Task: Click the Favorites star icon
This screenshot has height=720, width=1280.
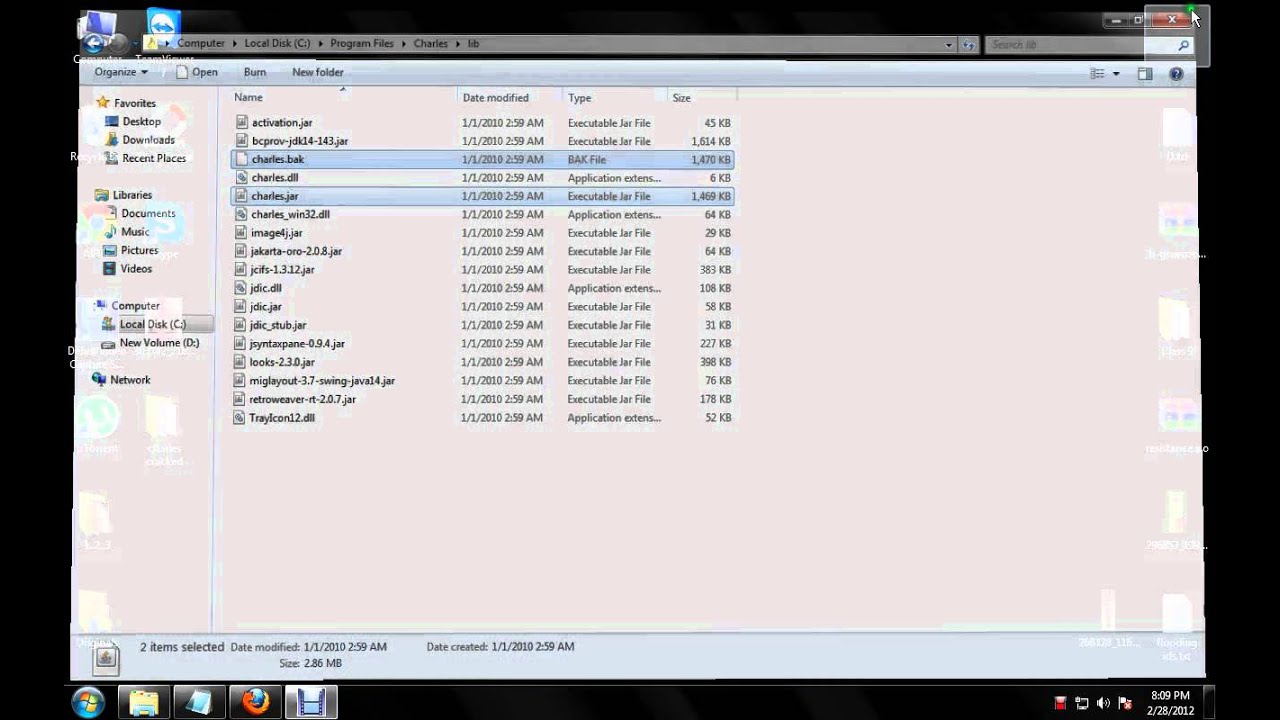Action: click(x=102, y=103)
